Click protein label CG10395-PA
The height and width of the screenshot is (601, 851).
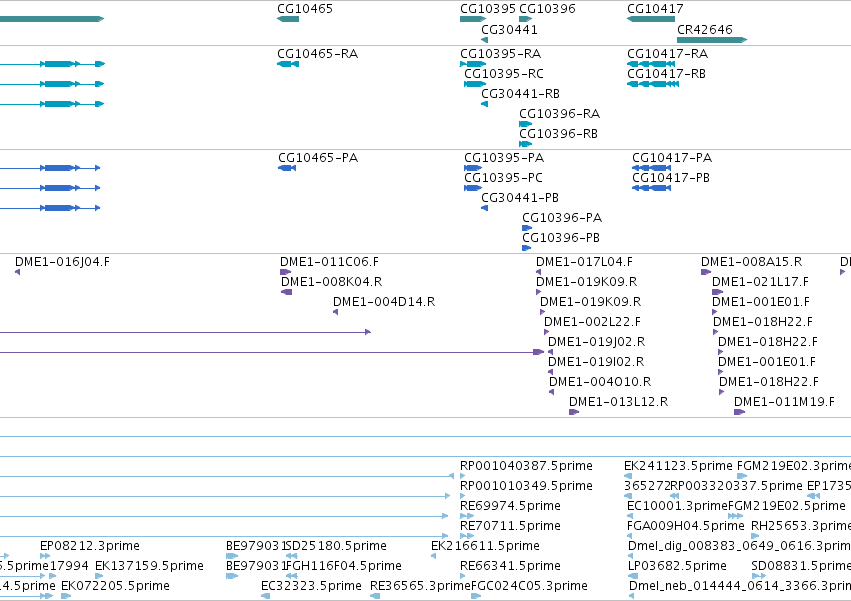(504, 158)
